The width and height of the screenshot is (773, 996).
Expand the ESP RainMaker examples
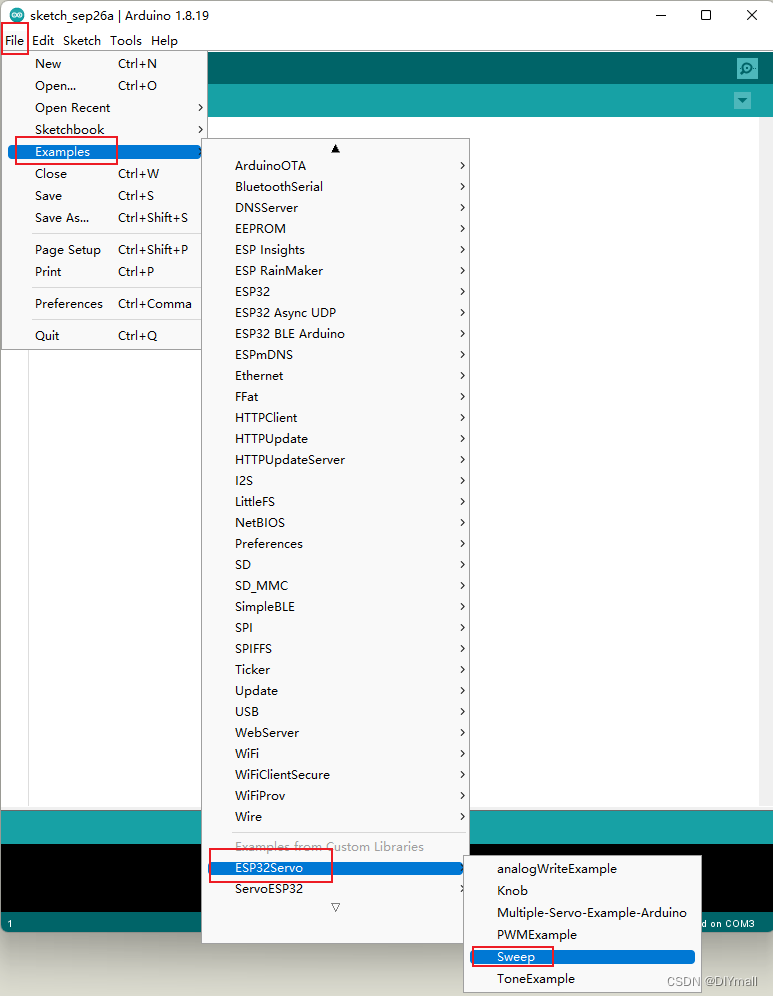click(x=336, y=271)
